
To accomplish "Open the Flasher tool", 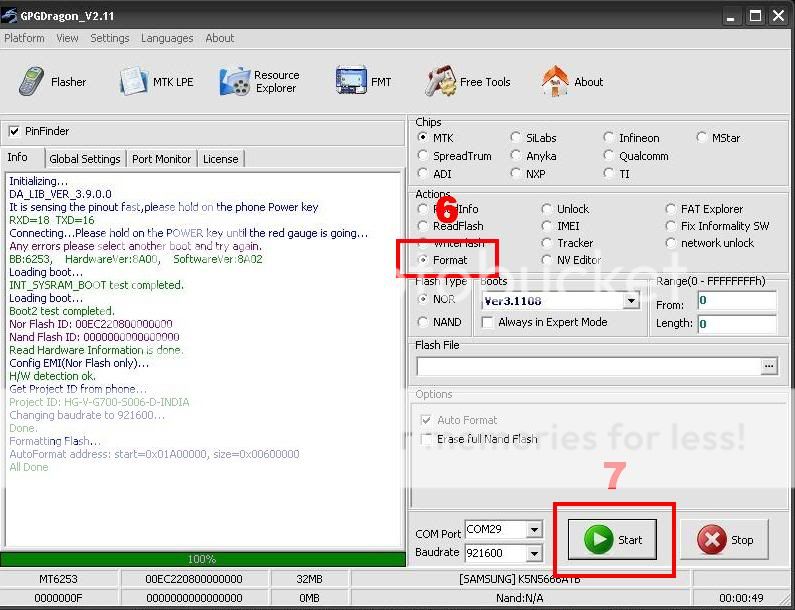I will point(53,82).
